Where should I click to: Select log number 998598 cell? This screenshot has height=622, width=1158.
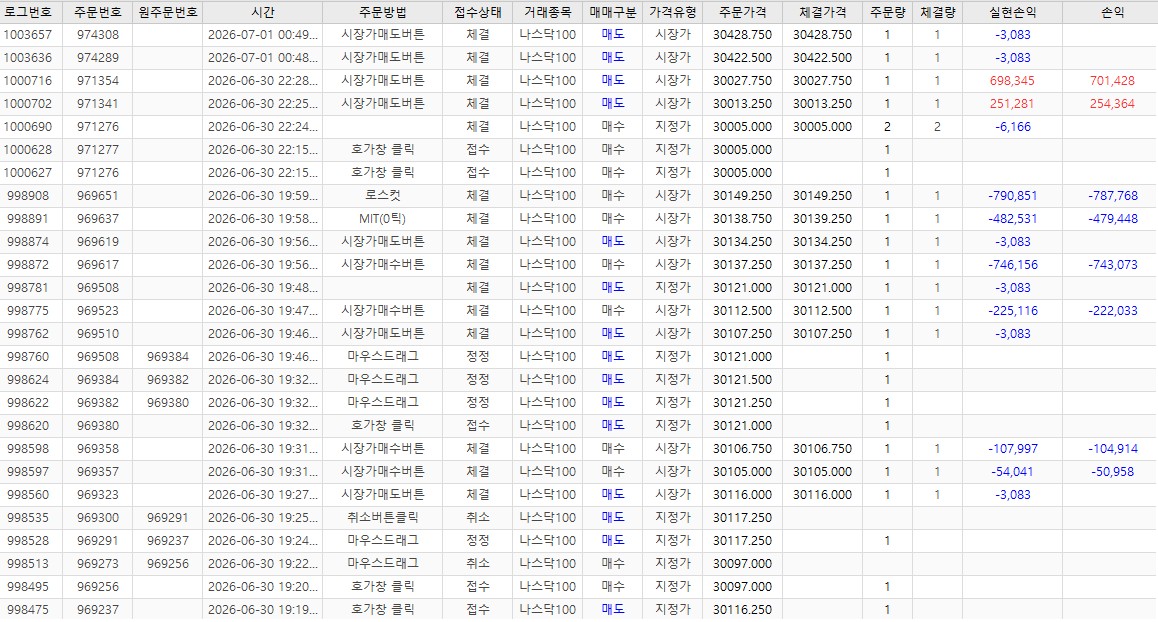pos(28,448)
